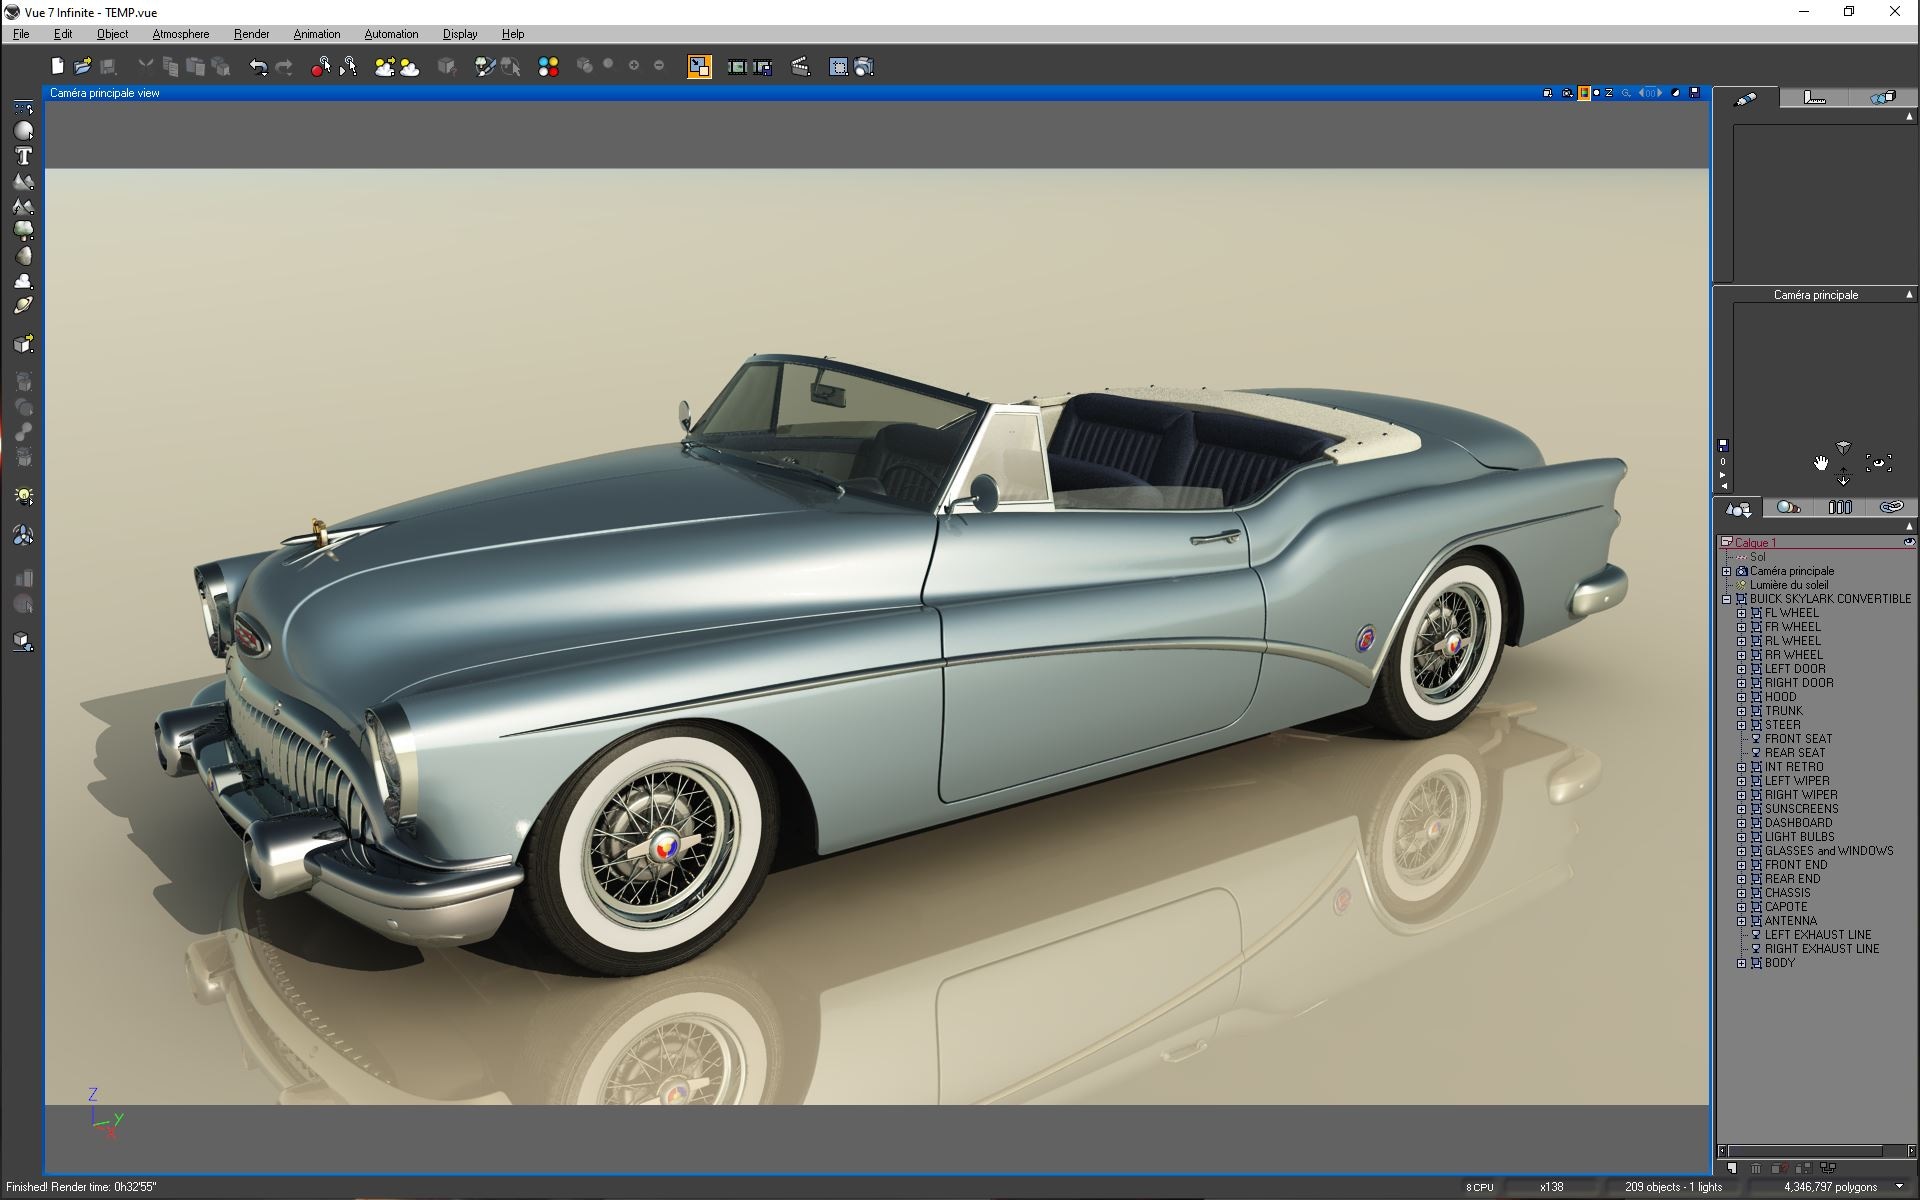This screenshot has height=1200, width=1920.
Task: Expand the BUICK SKYLARK CONVERTIBLE group
Action: tap(1727, 598)
